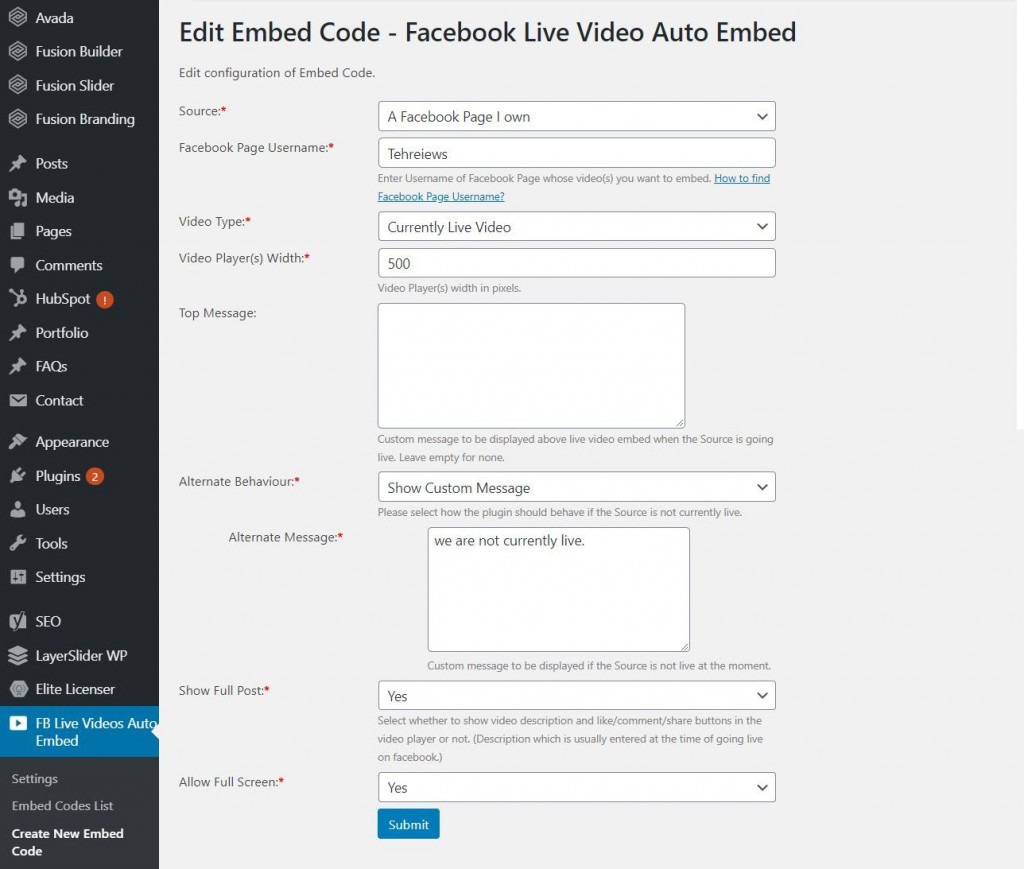The height and width of the screenshot is (869, 1024).
Task: Click the Avada logo icon in sidebar
Action: click(x=18, y=18)
